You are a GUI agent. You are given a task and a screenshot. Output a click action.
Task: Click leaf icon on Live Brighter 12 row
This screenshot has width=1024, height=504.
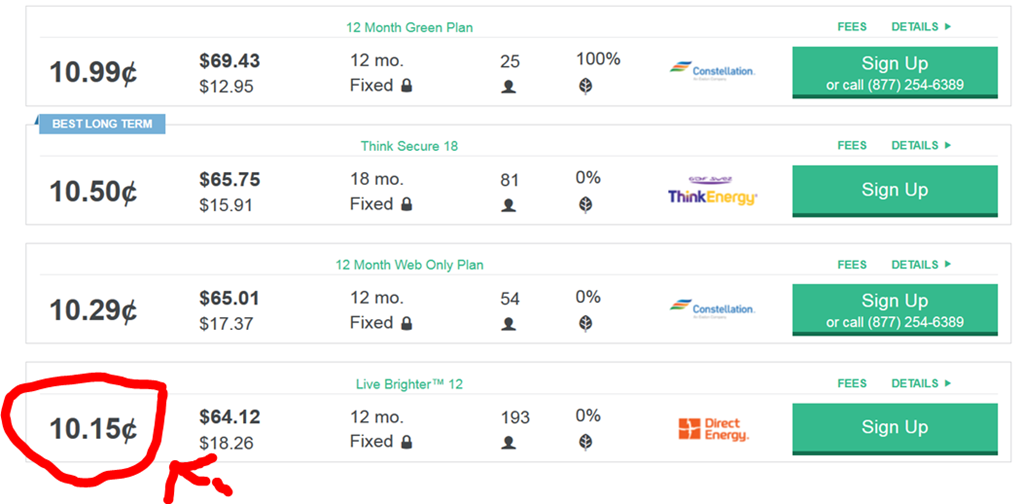[586, 442]
